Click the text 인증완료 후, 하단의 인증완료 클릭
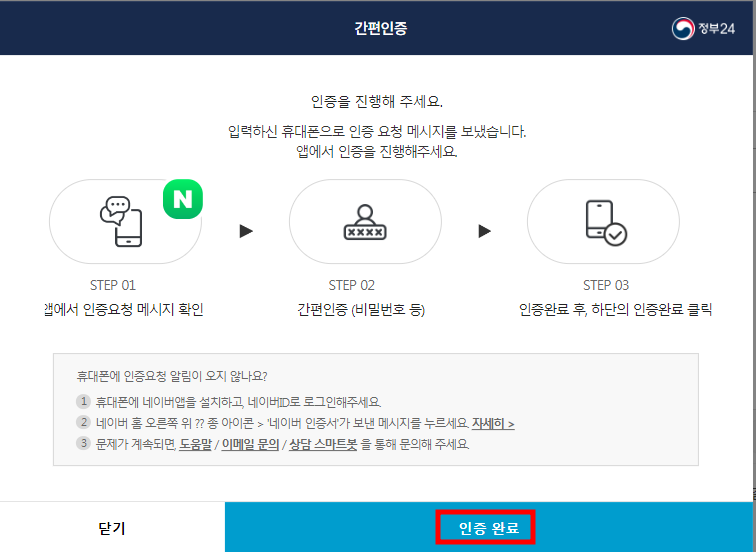756x552 pixels. [x=615, y=309]
